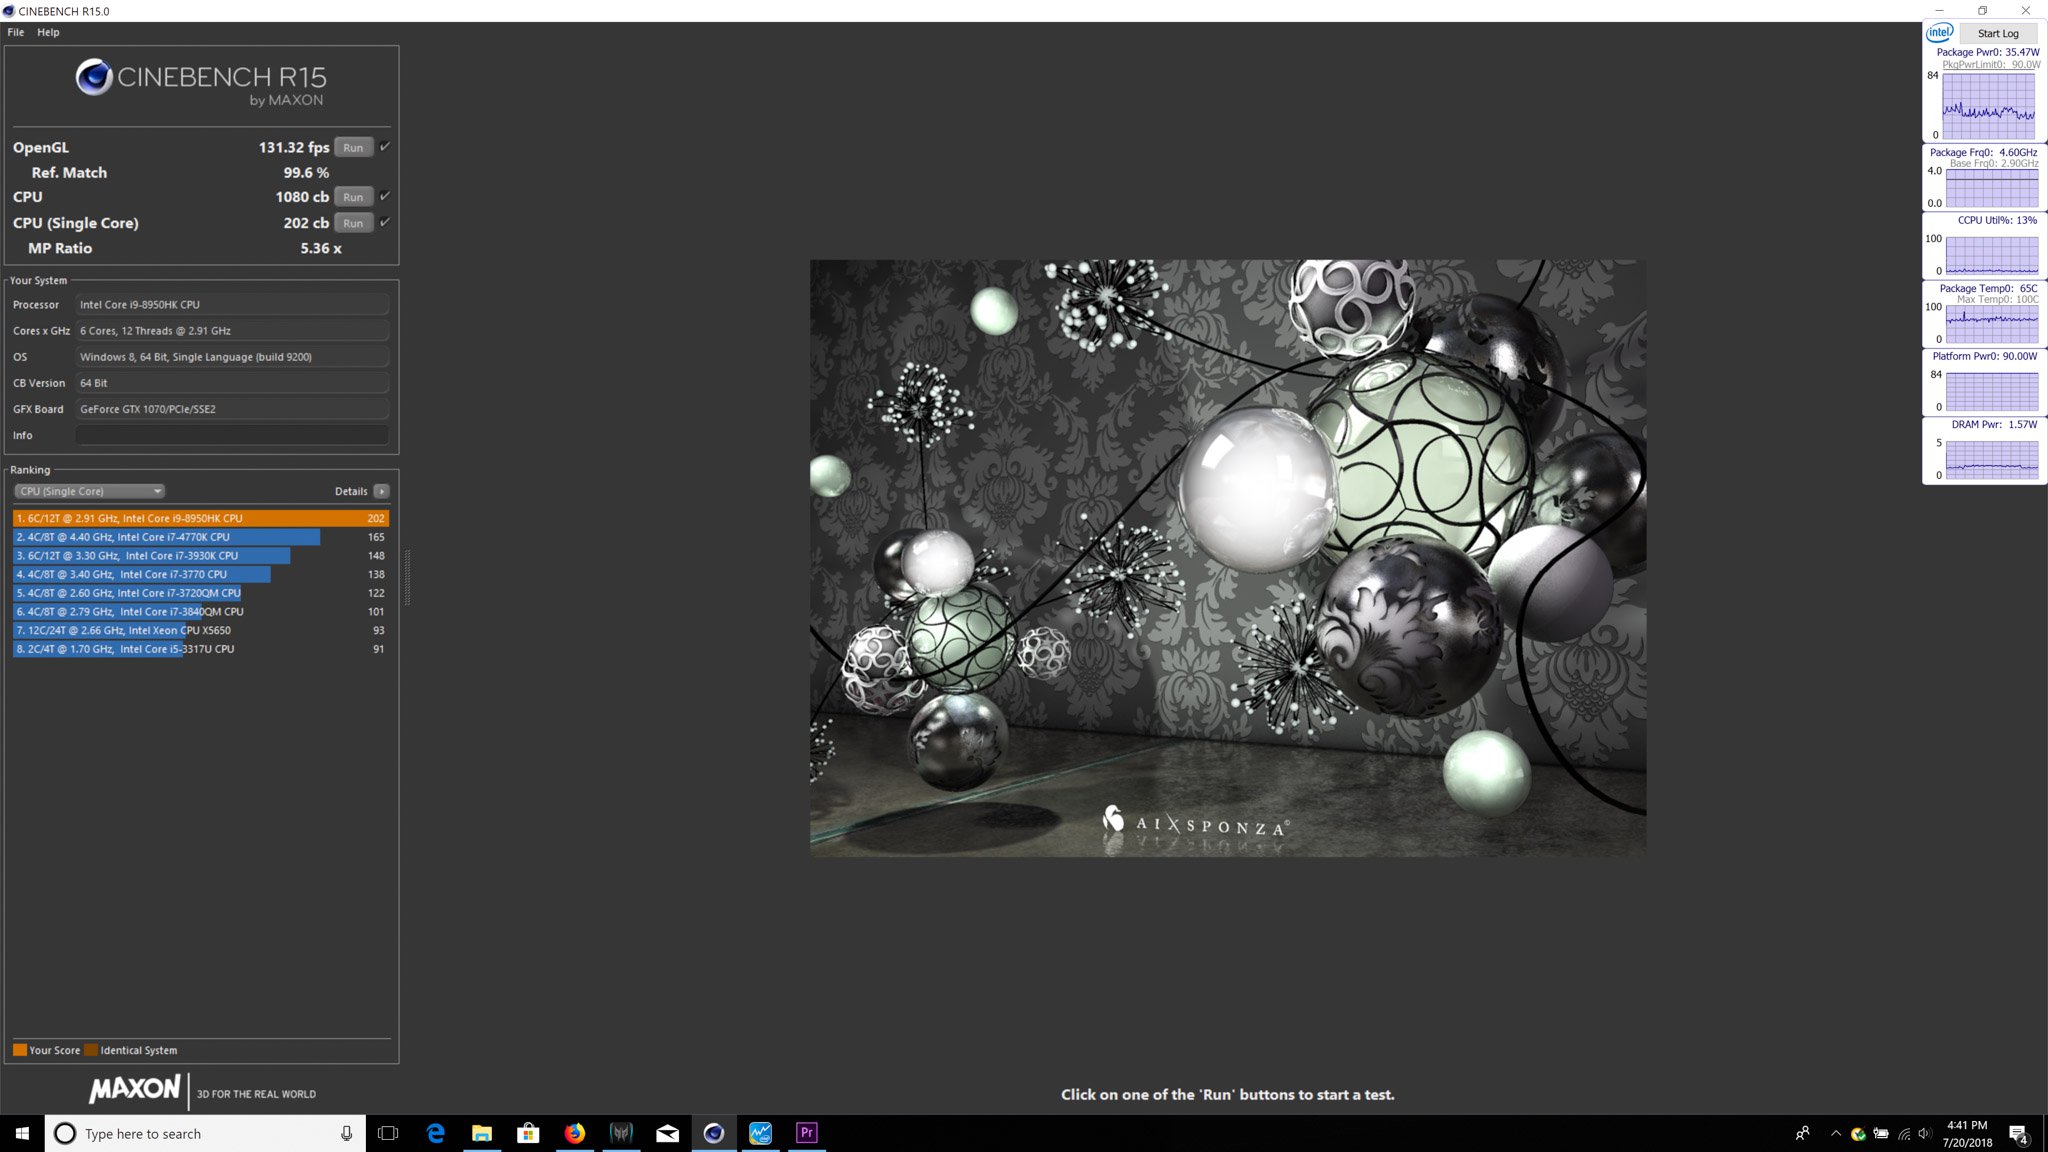Click the rendered spheres preview image

(1228, 558)
